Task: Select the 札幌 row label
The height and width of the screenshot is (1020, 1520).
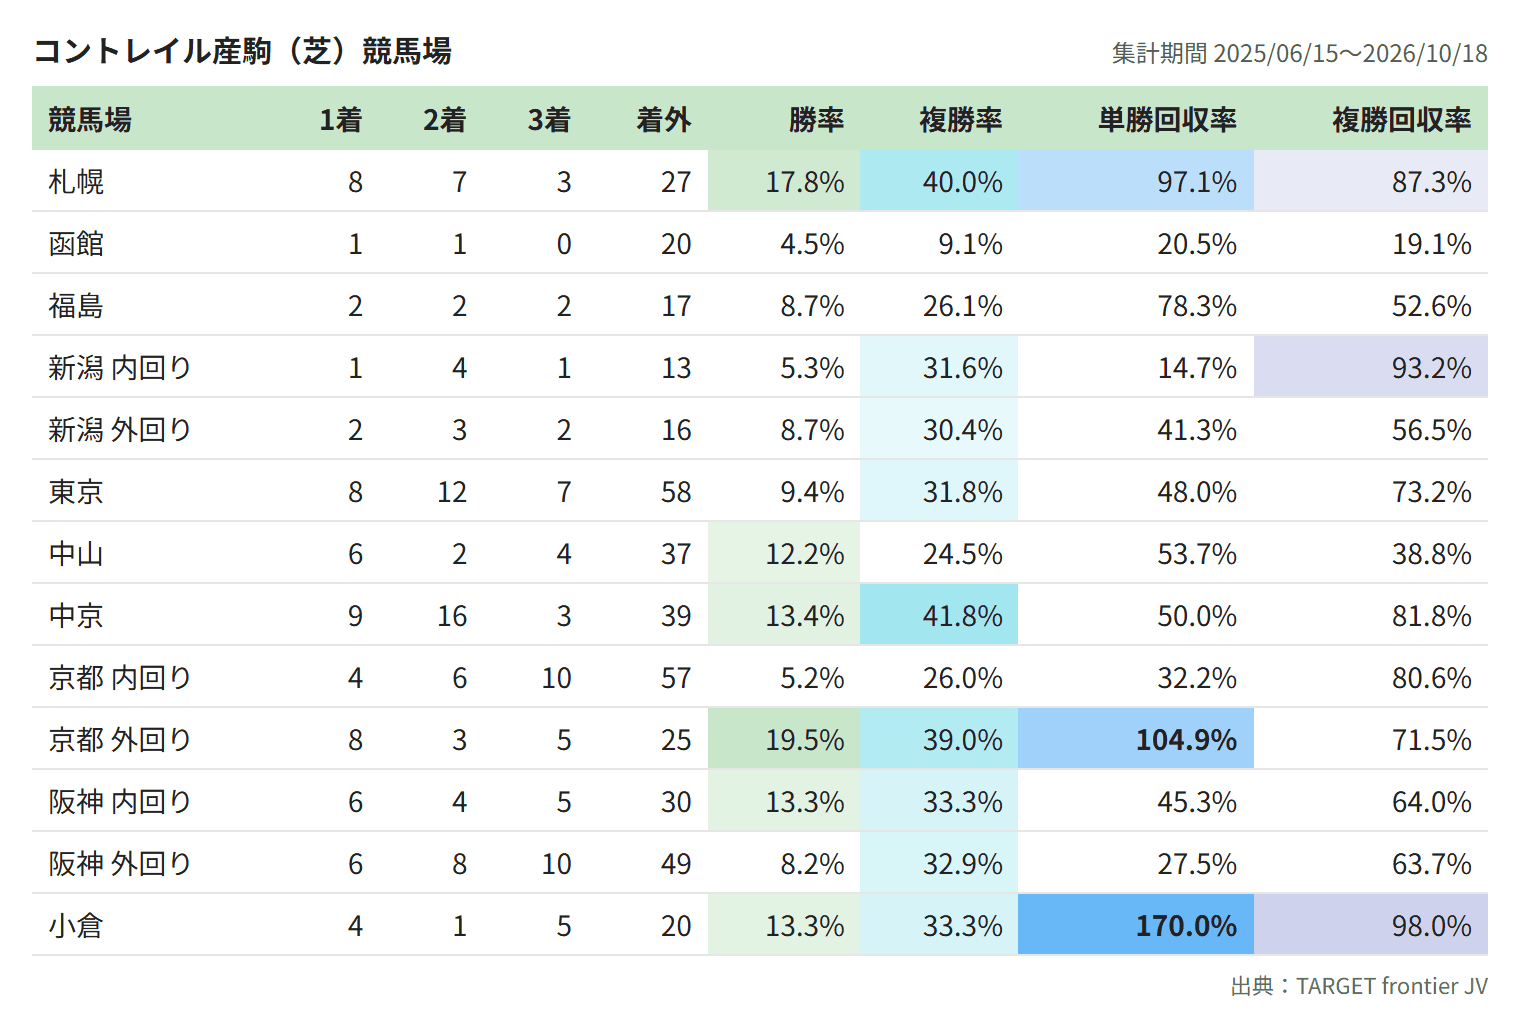Action: click(76, 182)
